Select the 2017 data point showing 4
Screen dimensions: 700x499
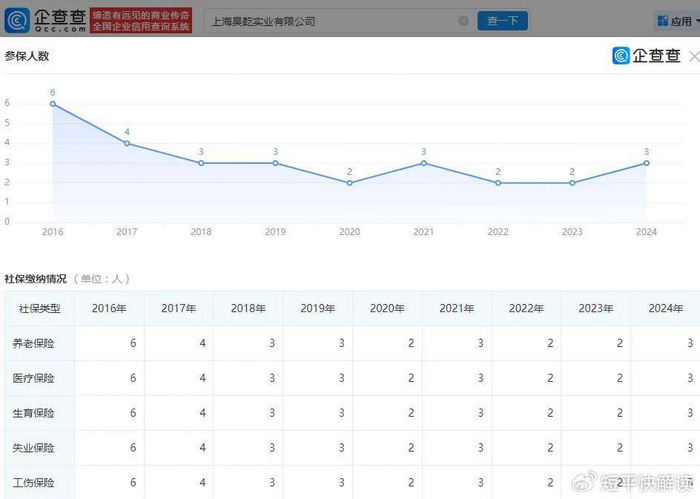127,143
